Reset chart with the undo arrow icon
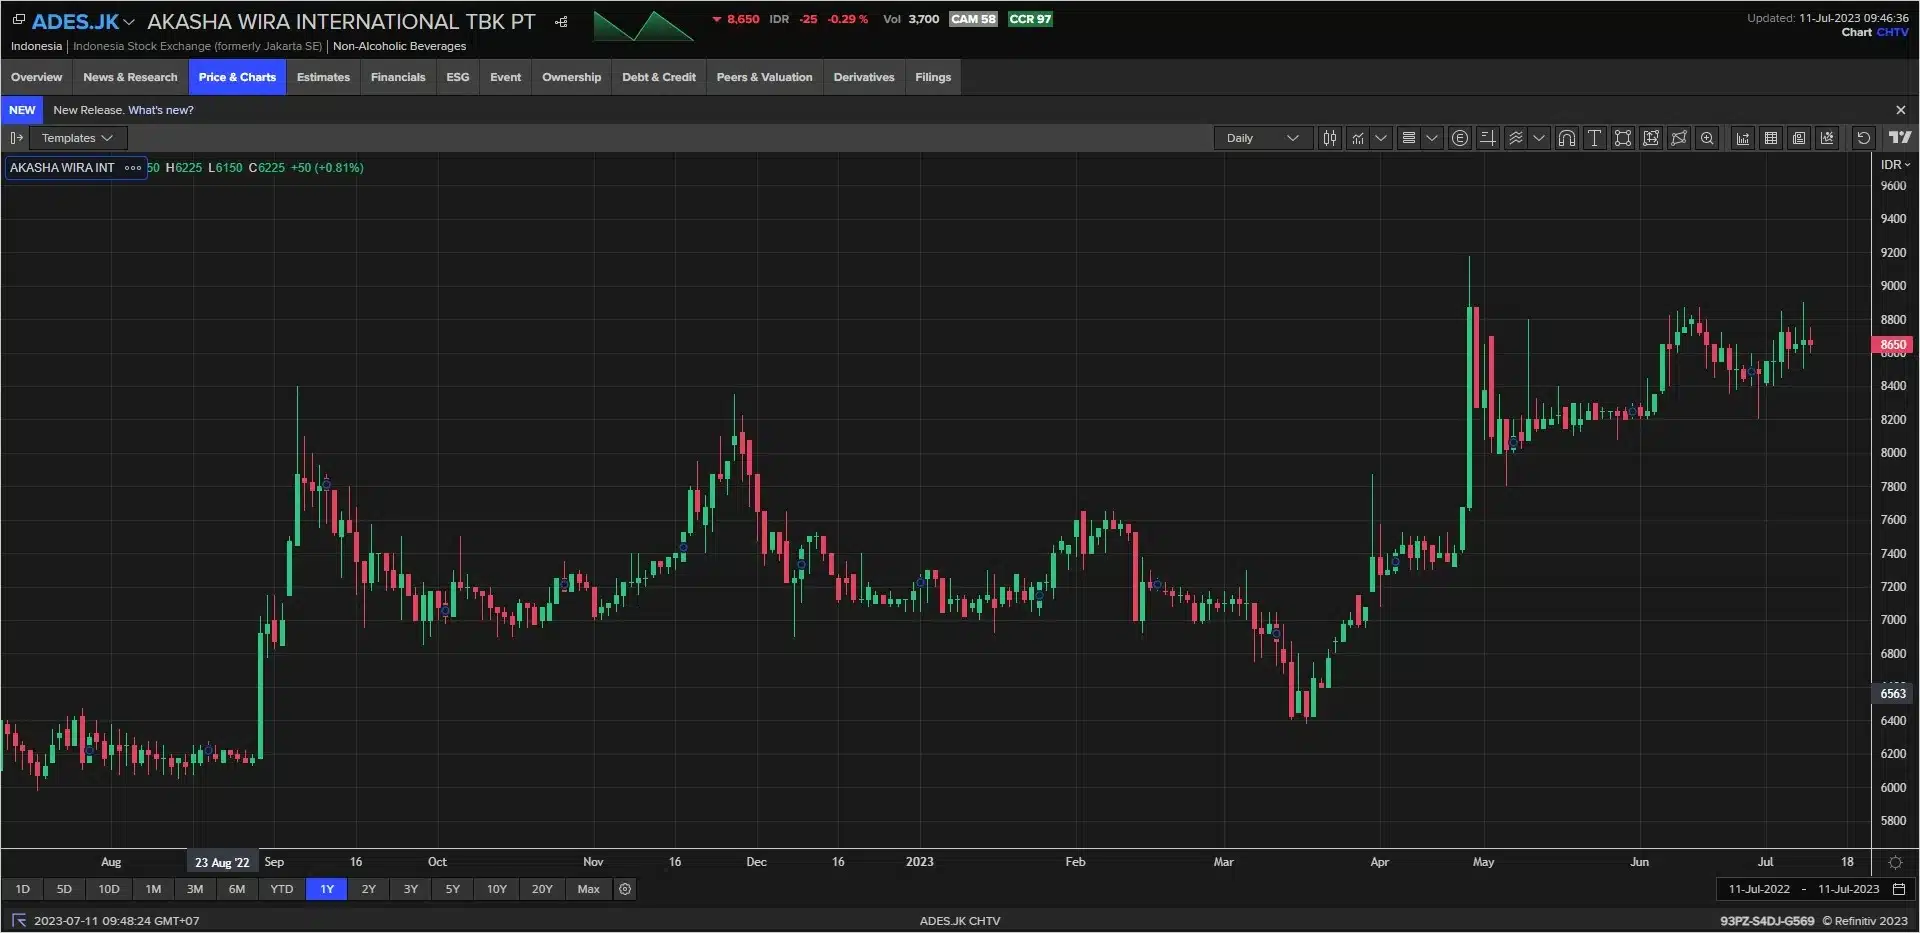The image size is (1920, 933). 1863,138
